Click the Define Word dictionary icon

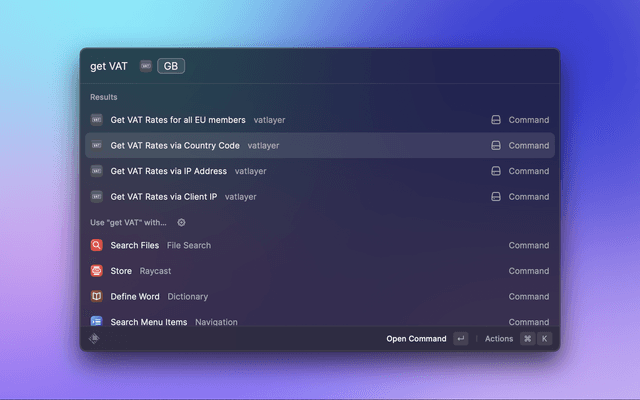pyautogui.click(x=97, y=297)
